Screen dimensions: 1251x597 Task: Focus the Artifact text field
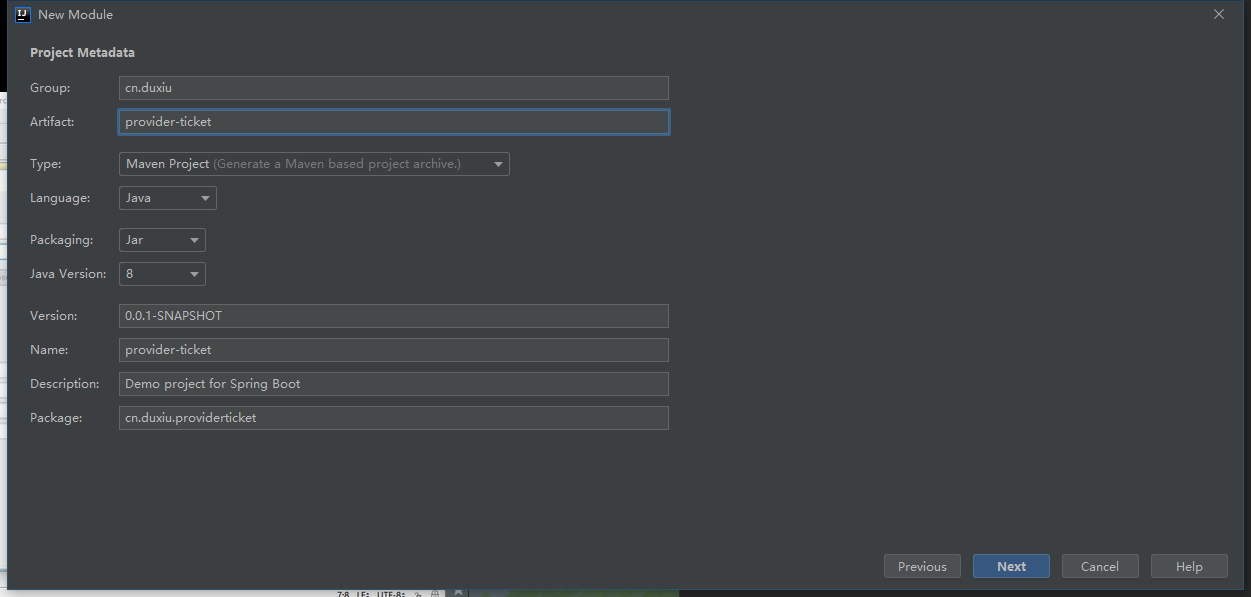tap(393, 122)
